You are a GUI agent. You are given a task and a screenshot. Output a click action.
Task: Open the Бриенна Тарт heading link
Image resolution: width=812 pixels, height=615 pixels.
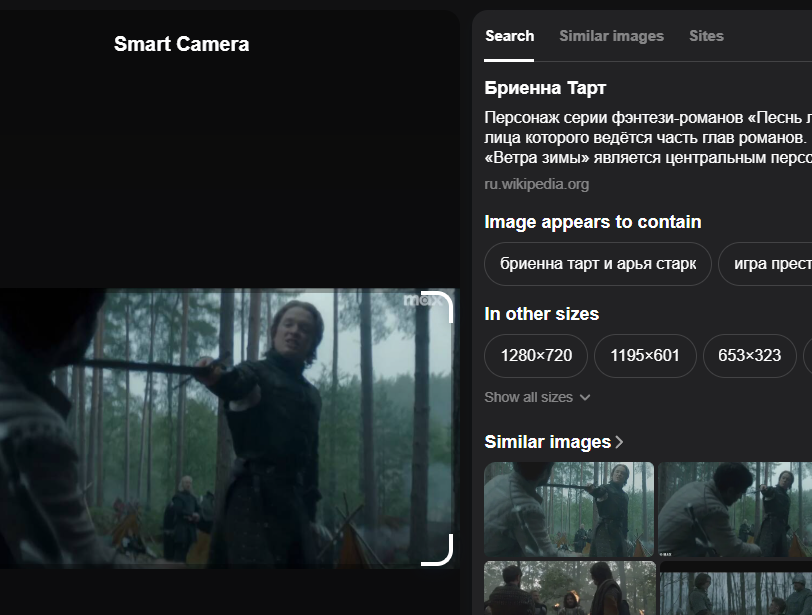[x=545, y=87]
